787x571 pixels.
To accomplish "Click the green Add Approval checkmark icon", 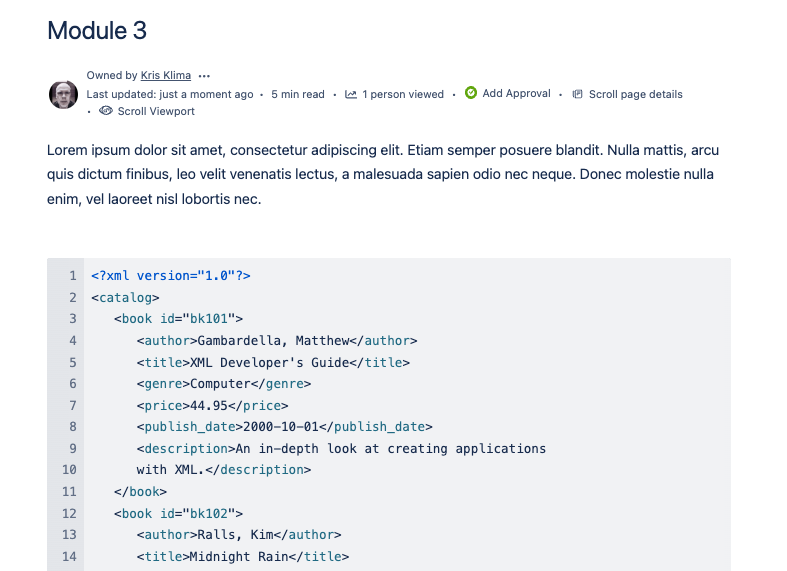I will click(x=471, y=93).
